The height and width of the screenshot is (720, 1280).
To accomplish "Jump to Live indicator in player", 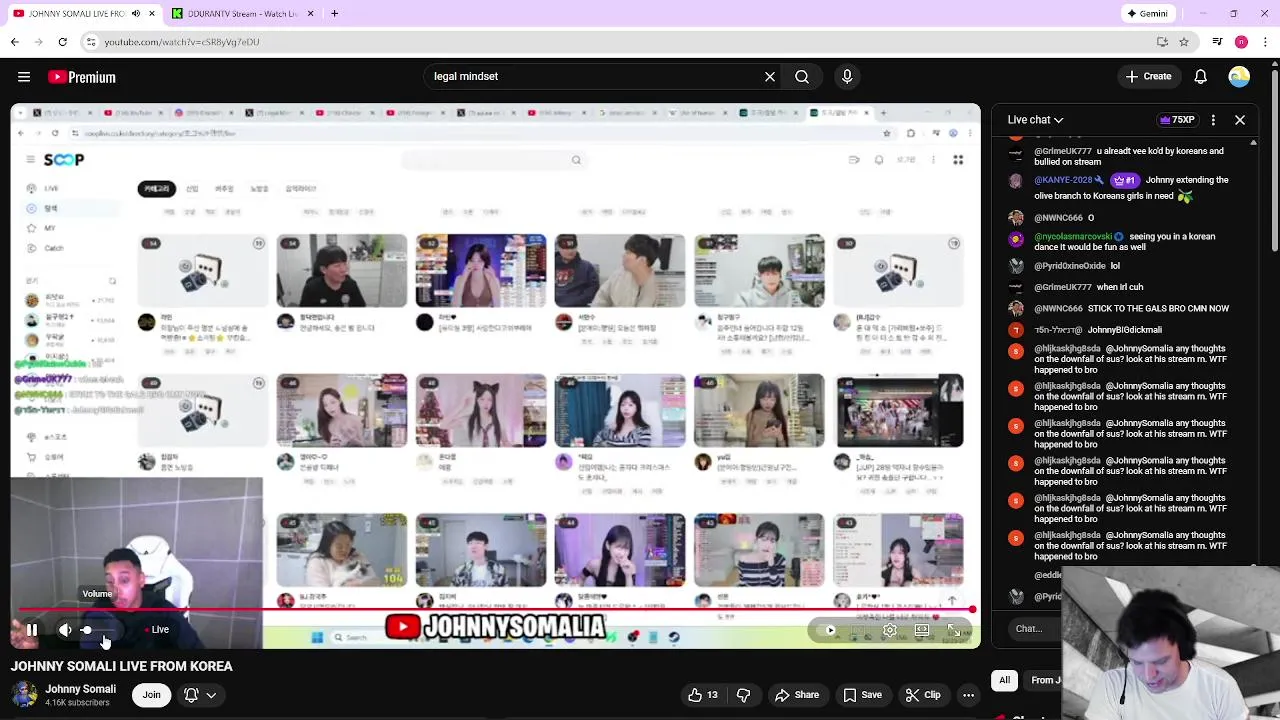I will [x=157, y=630].
